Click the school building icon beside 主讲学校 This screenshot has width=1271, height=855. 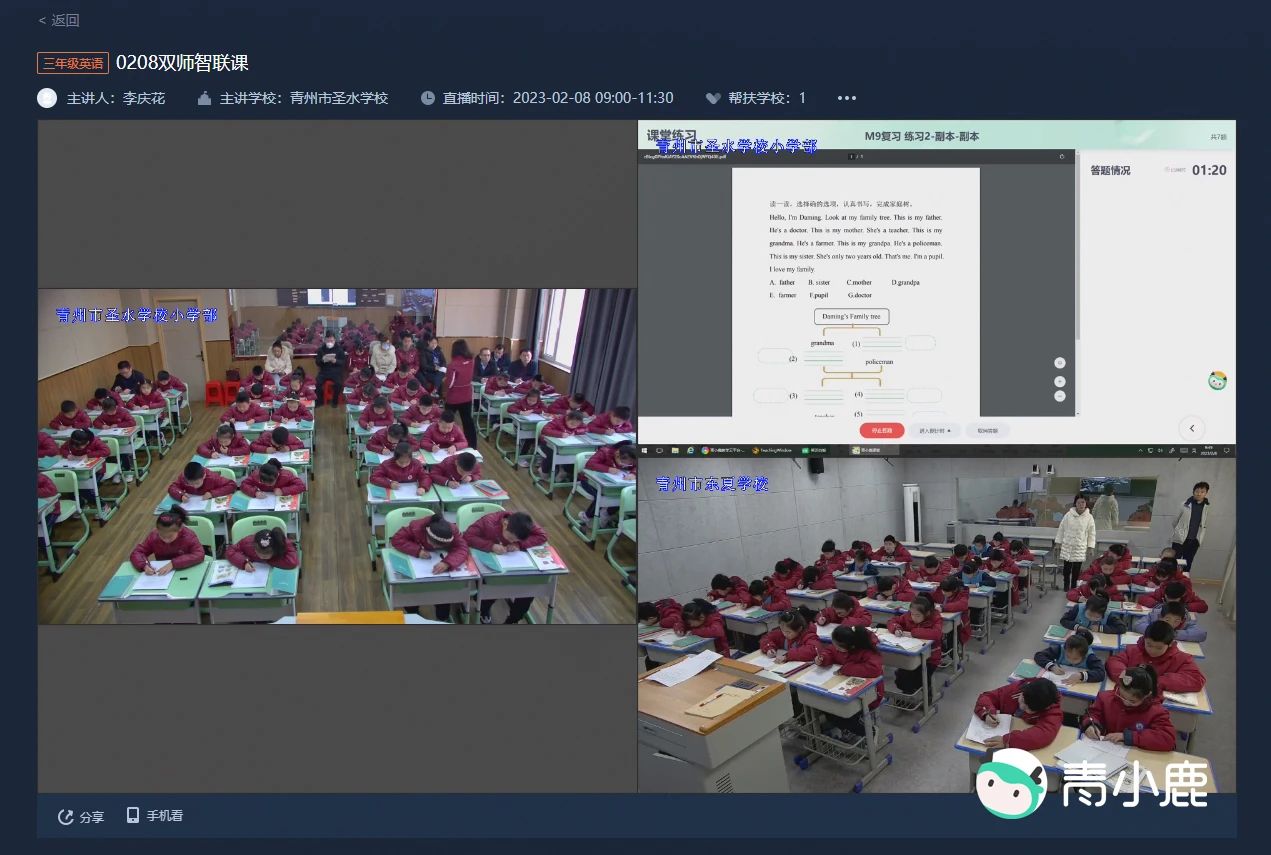click(205, 98)
